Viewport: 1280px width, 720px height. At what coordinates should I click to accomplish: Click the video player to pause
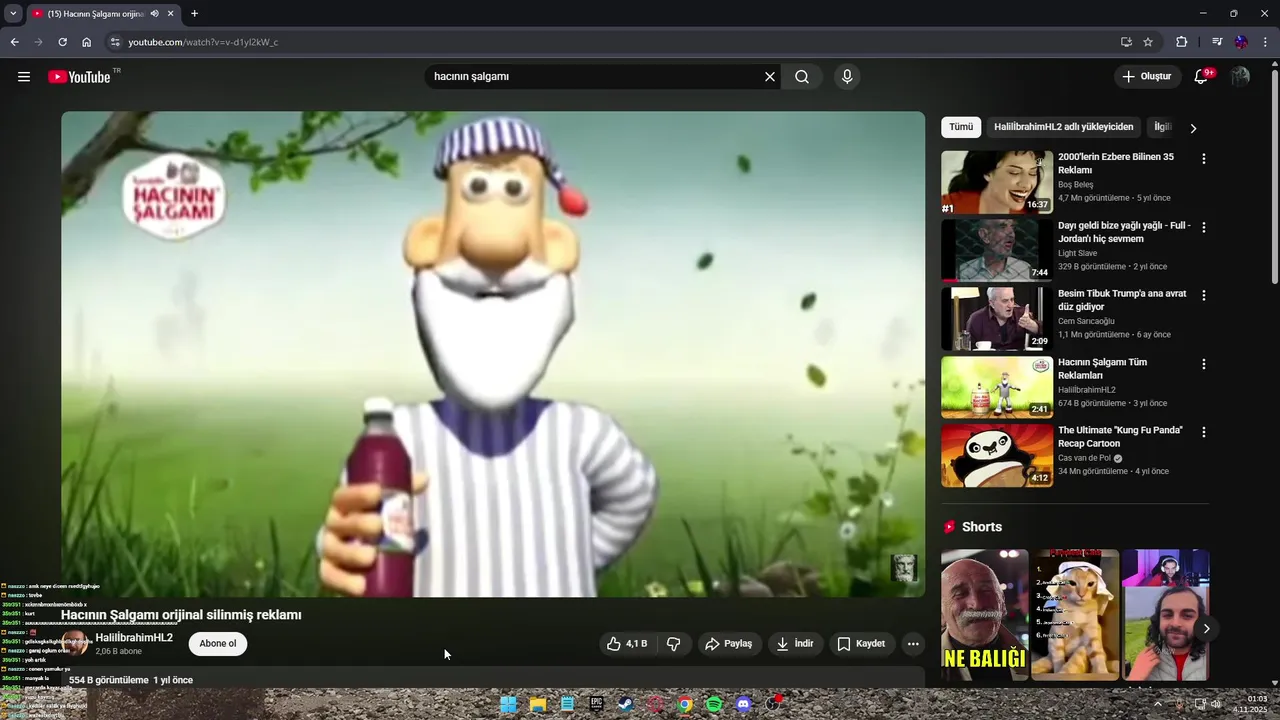493,354
